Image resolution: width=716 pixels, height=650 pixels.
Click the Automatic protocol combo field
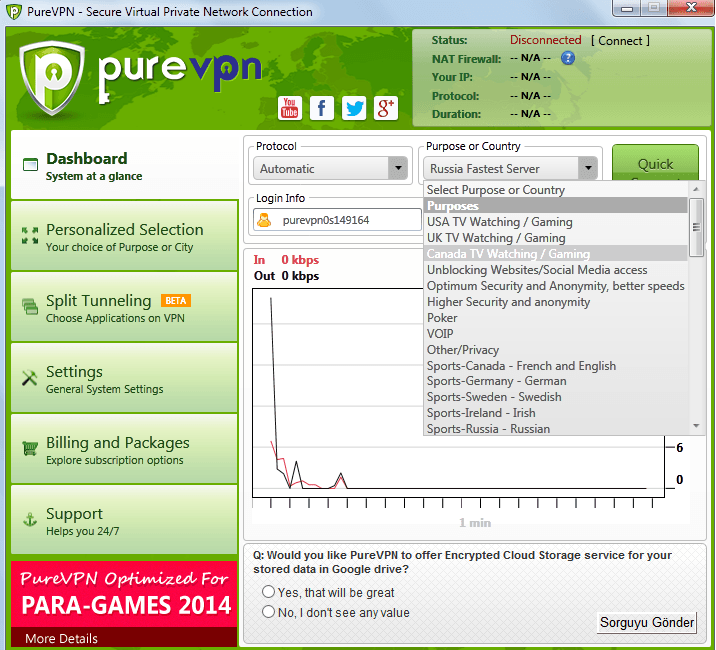point(331,169)
